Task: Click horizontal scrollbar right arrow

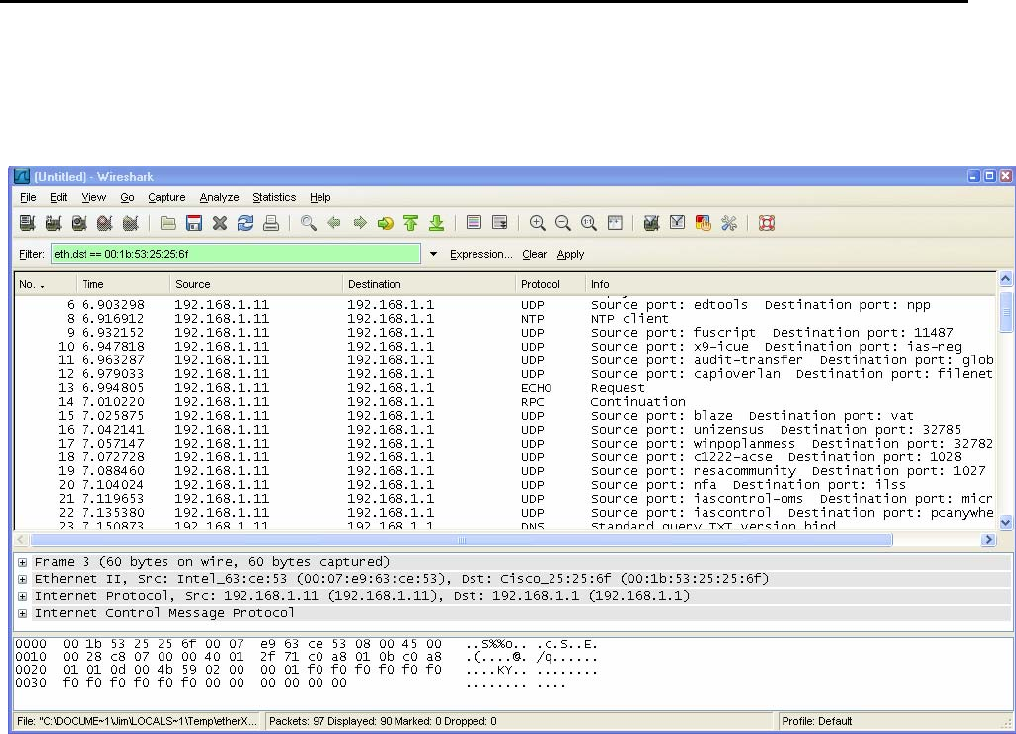Action: click(x=988, y=540)
